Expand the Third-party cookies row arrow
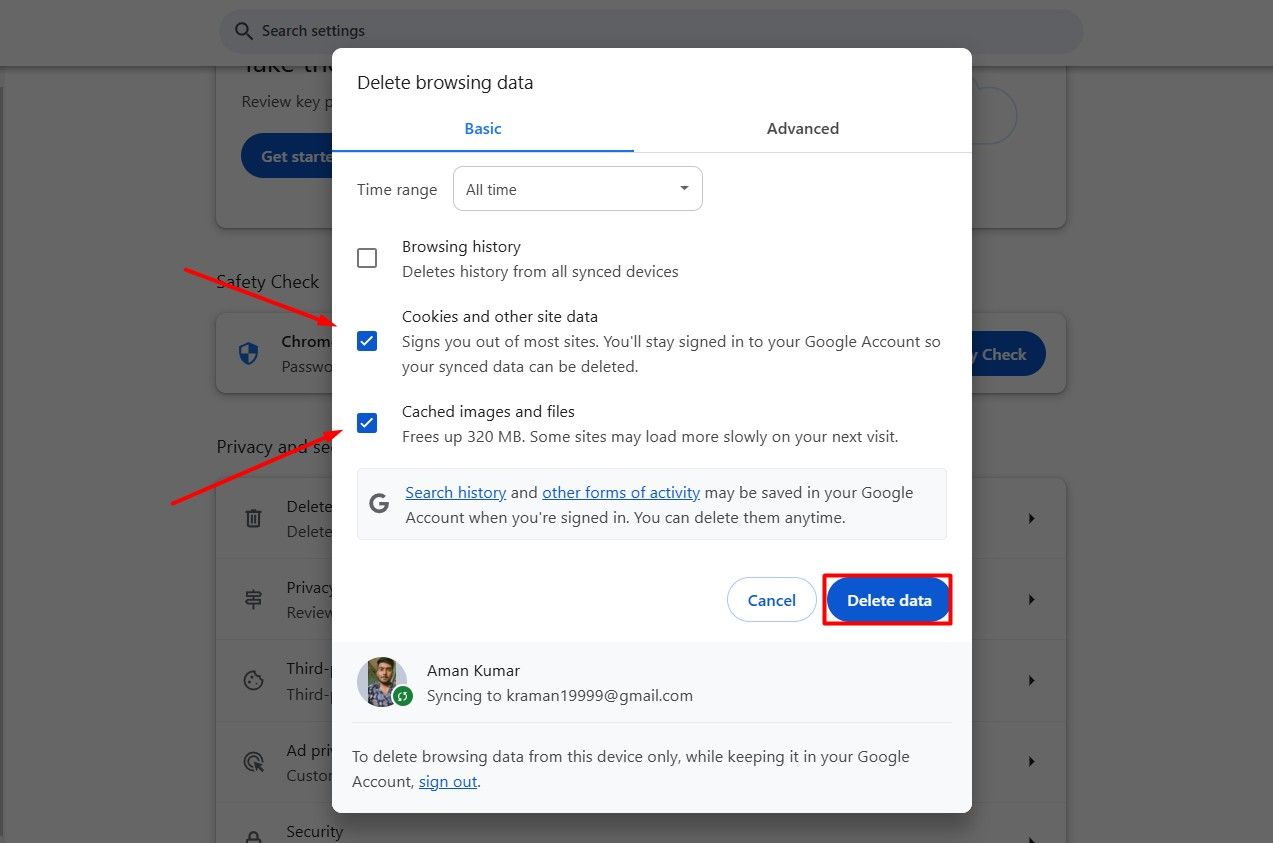This screenshot has height=843, width=1273. pyautogui.click(x=1031, y=680)
